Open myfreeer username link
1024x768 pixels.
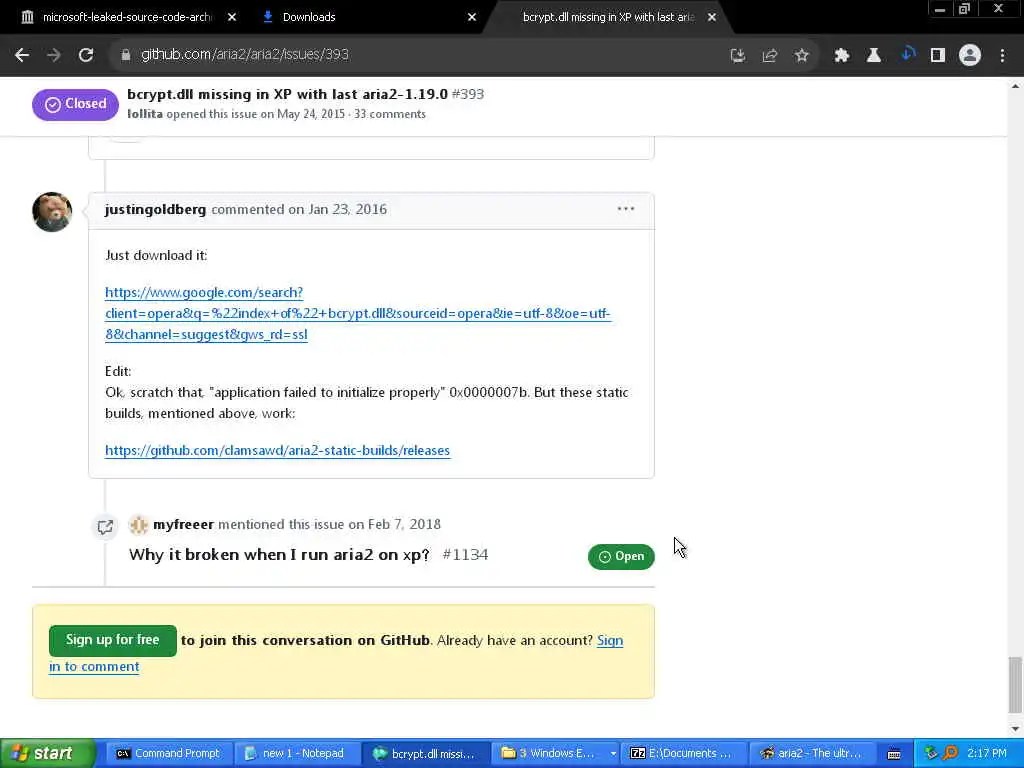tap(184, 524)
